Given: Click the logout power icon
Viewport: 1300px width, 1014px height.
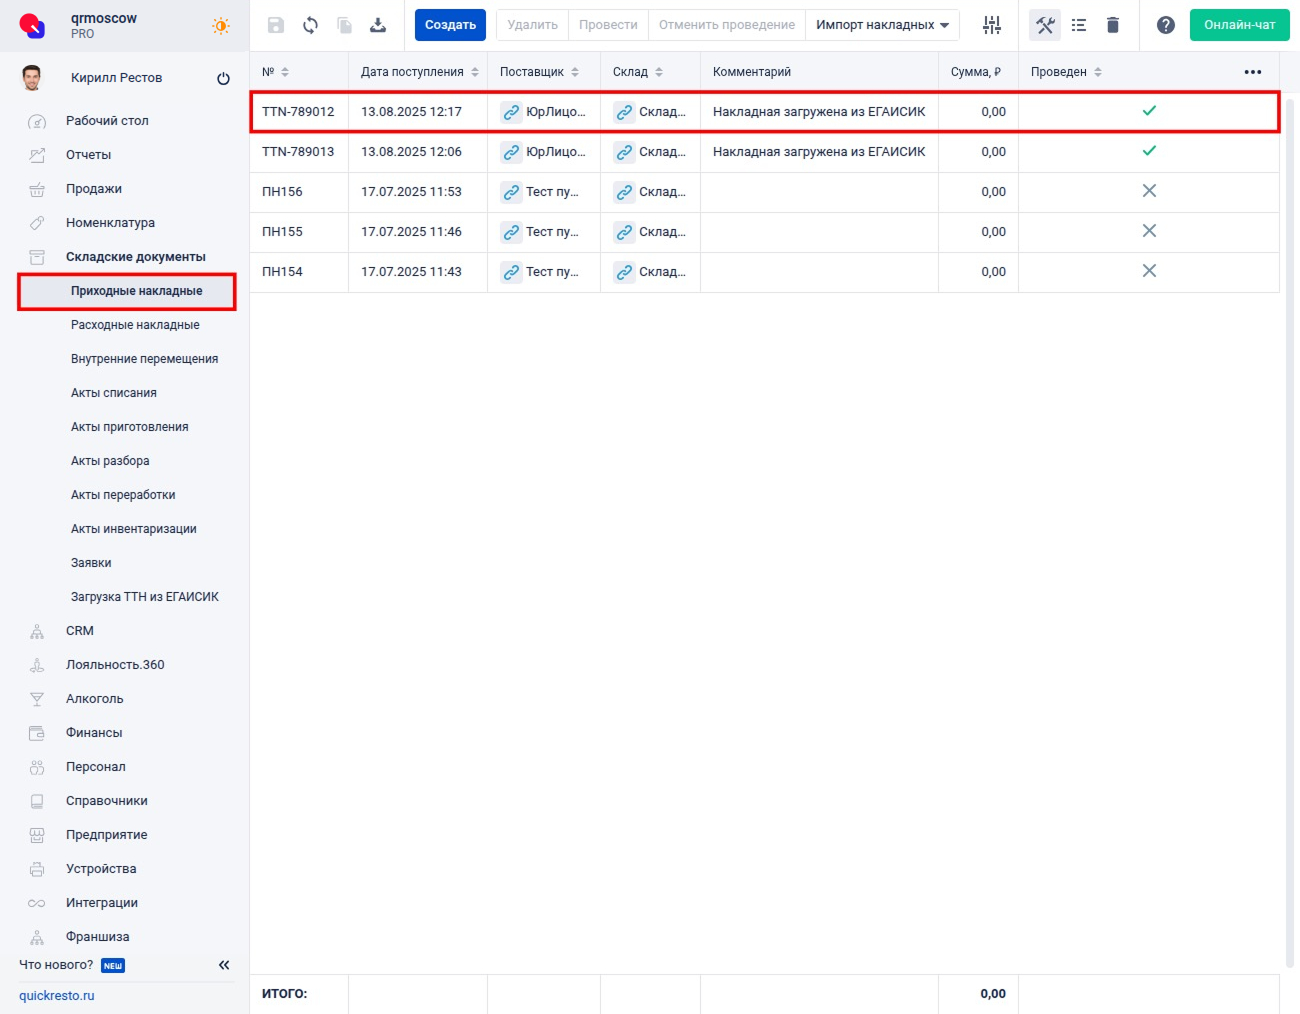Looking at the screenshot, I should [x=223, y=78].
